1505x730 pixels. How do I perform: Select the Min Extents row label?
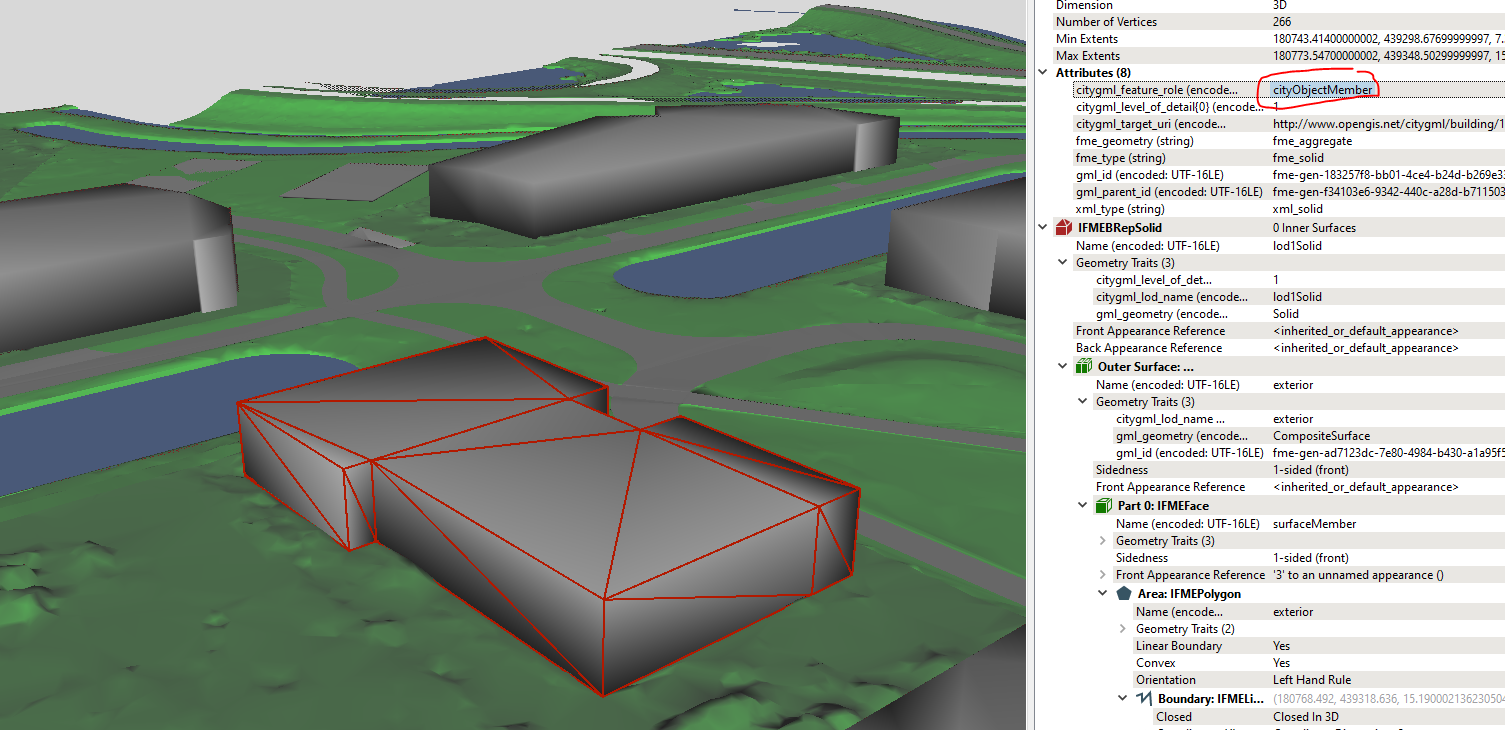1089,39
